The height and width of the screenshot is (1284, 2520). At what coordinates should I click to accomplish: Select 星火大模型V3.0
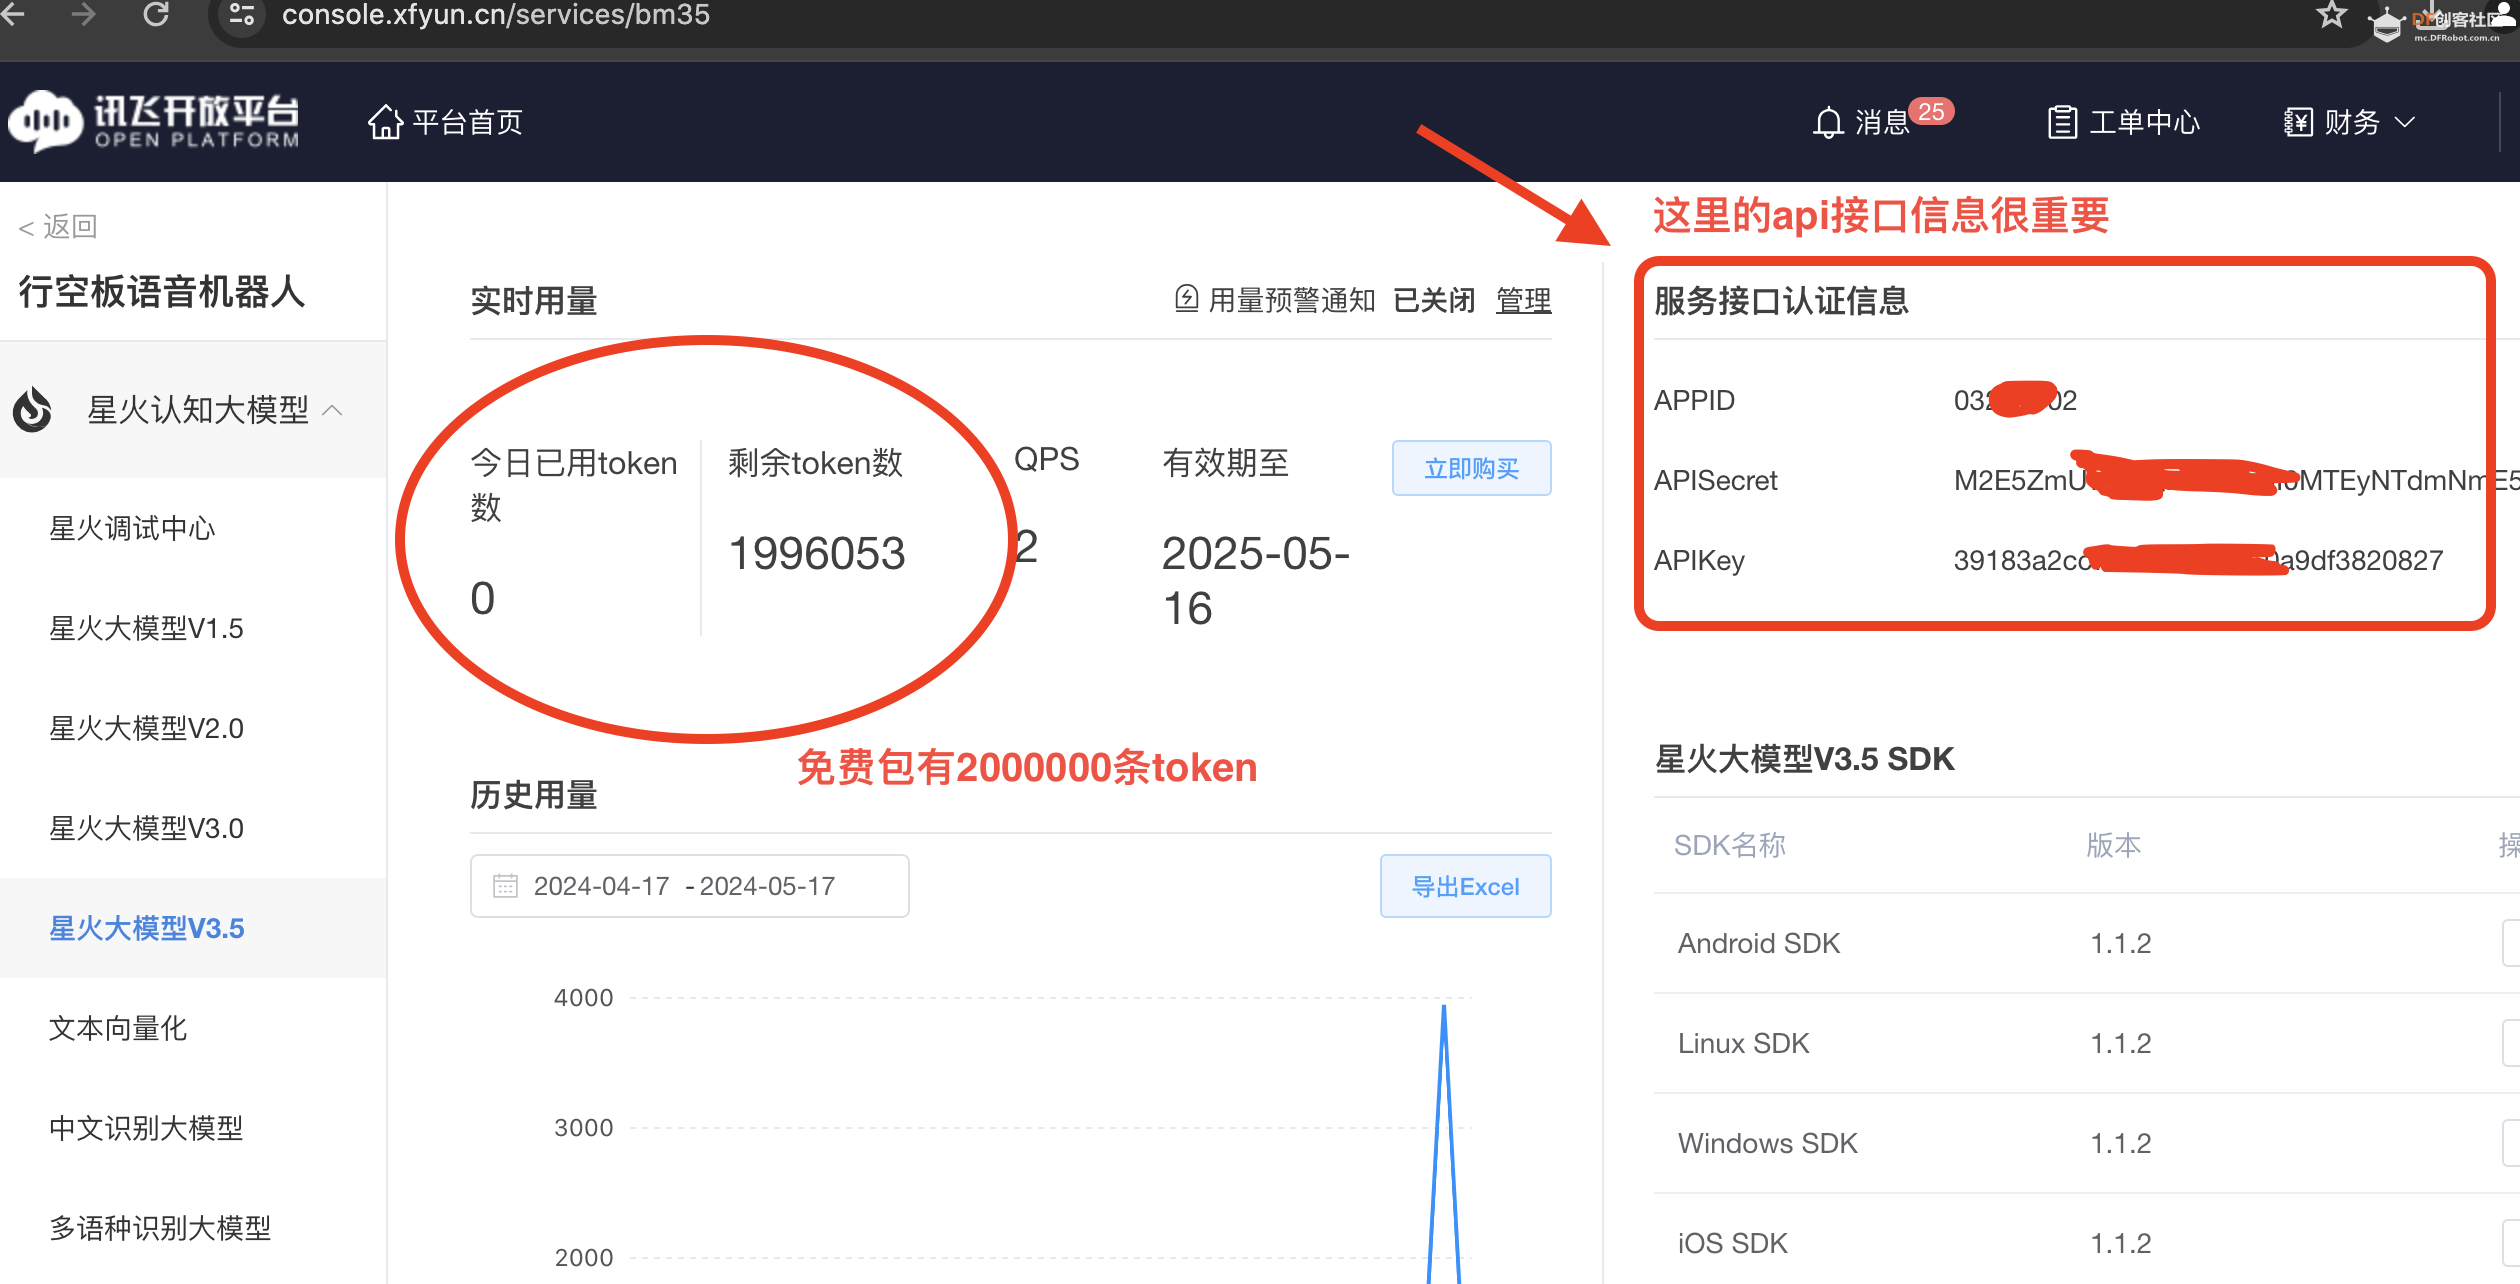(x=146, y=828)
